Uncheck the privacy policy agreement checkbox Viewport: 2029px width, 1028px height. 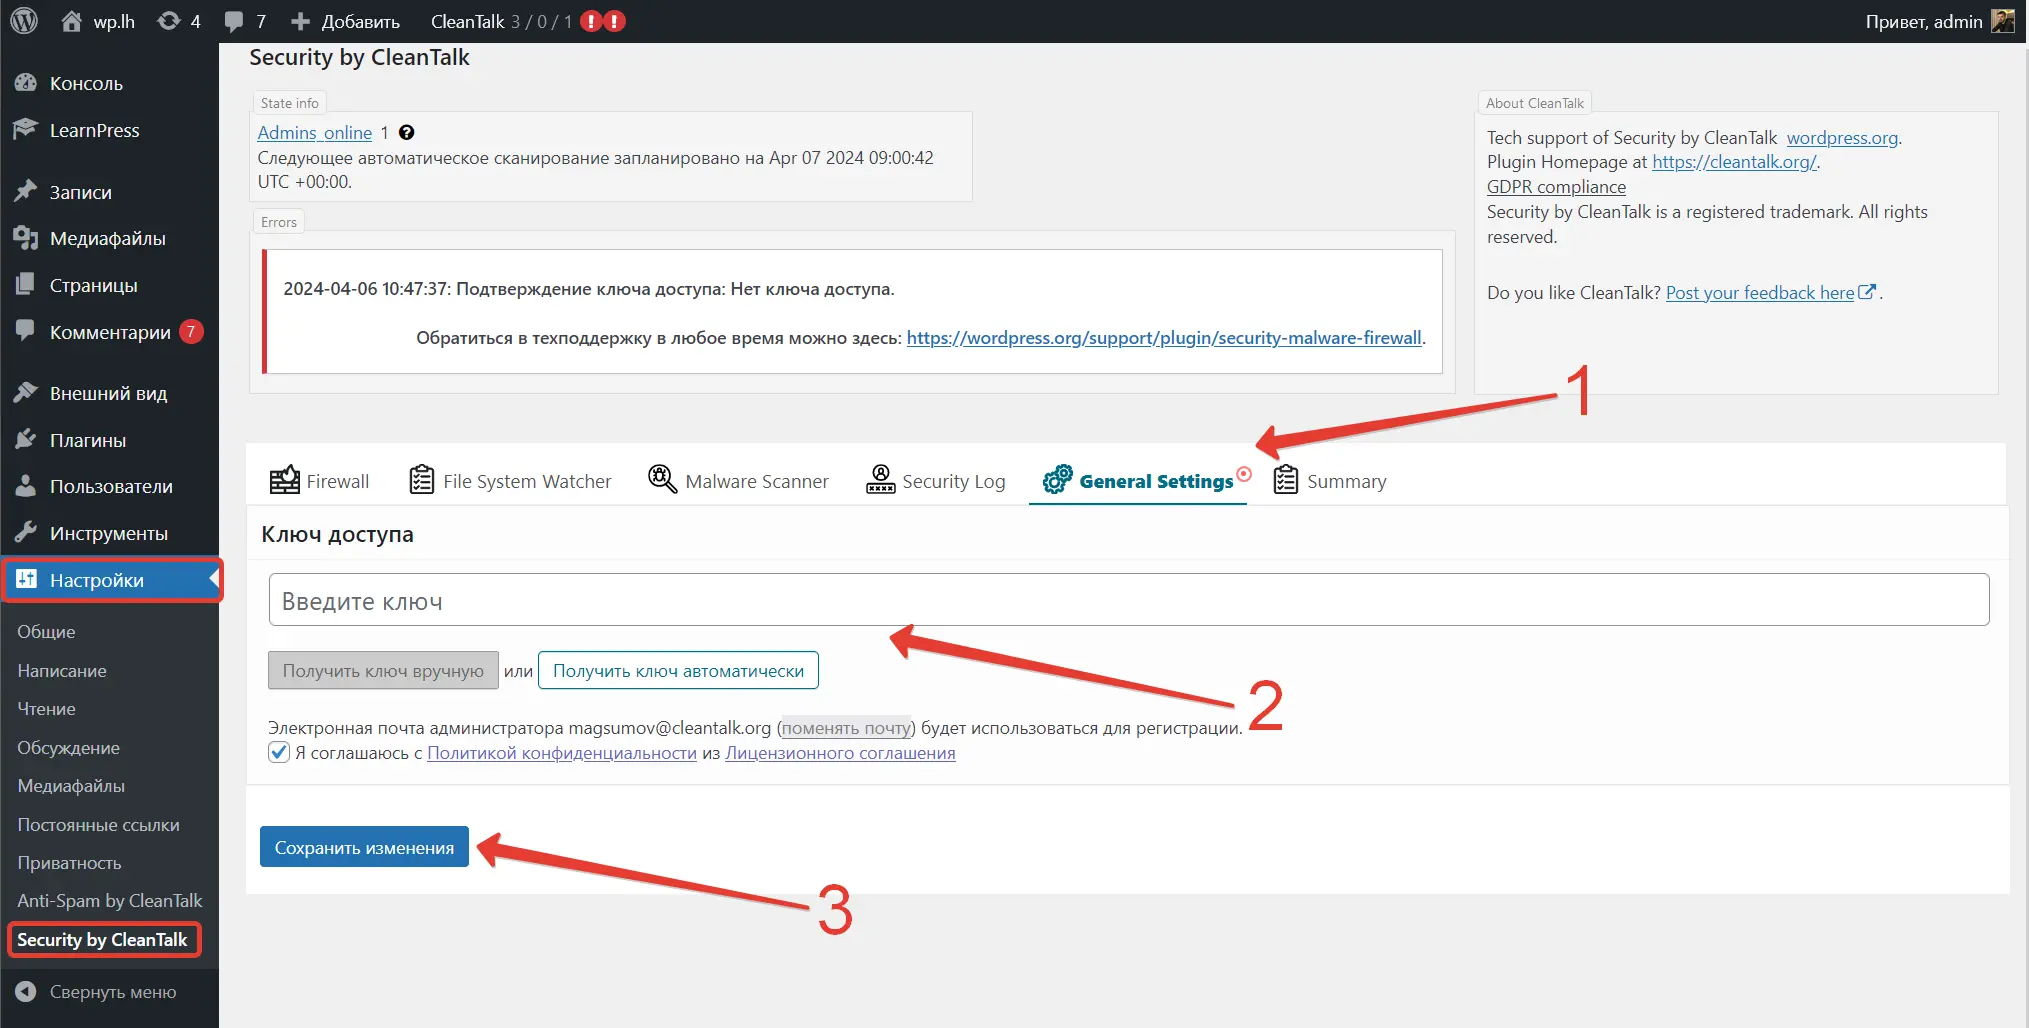coord(278,752)
